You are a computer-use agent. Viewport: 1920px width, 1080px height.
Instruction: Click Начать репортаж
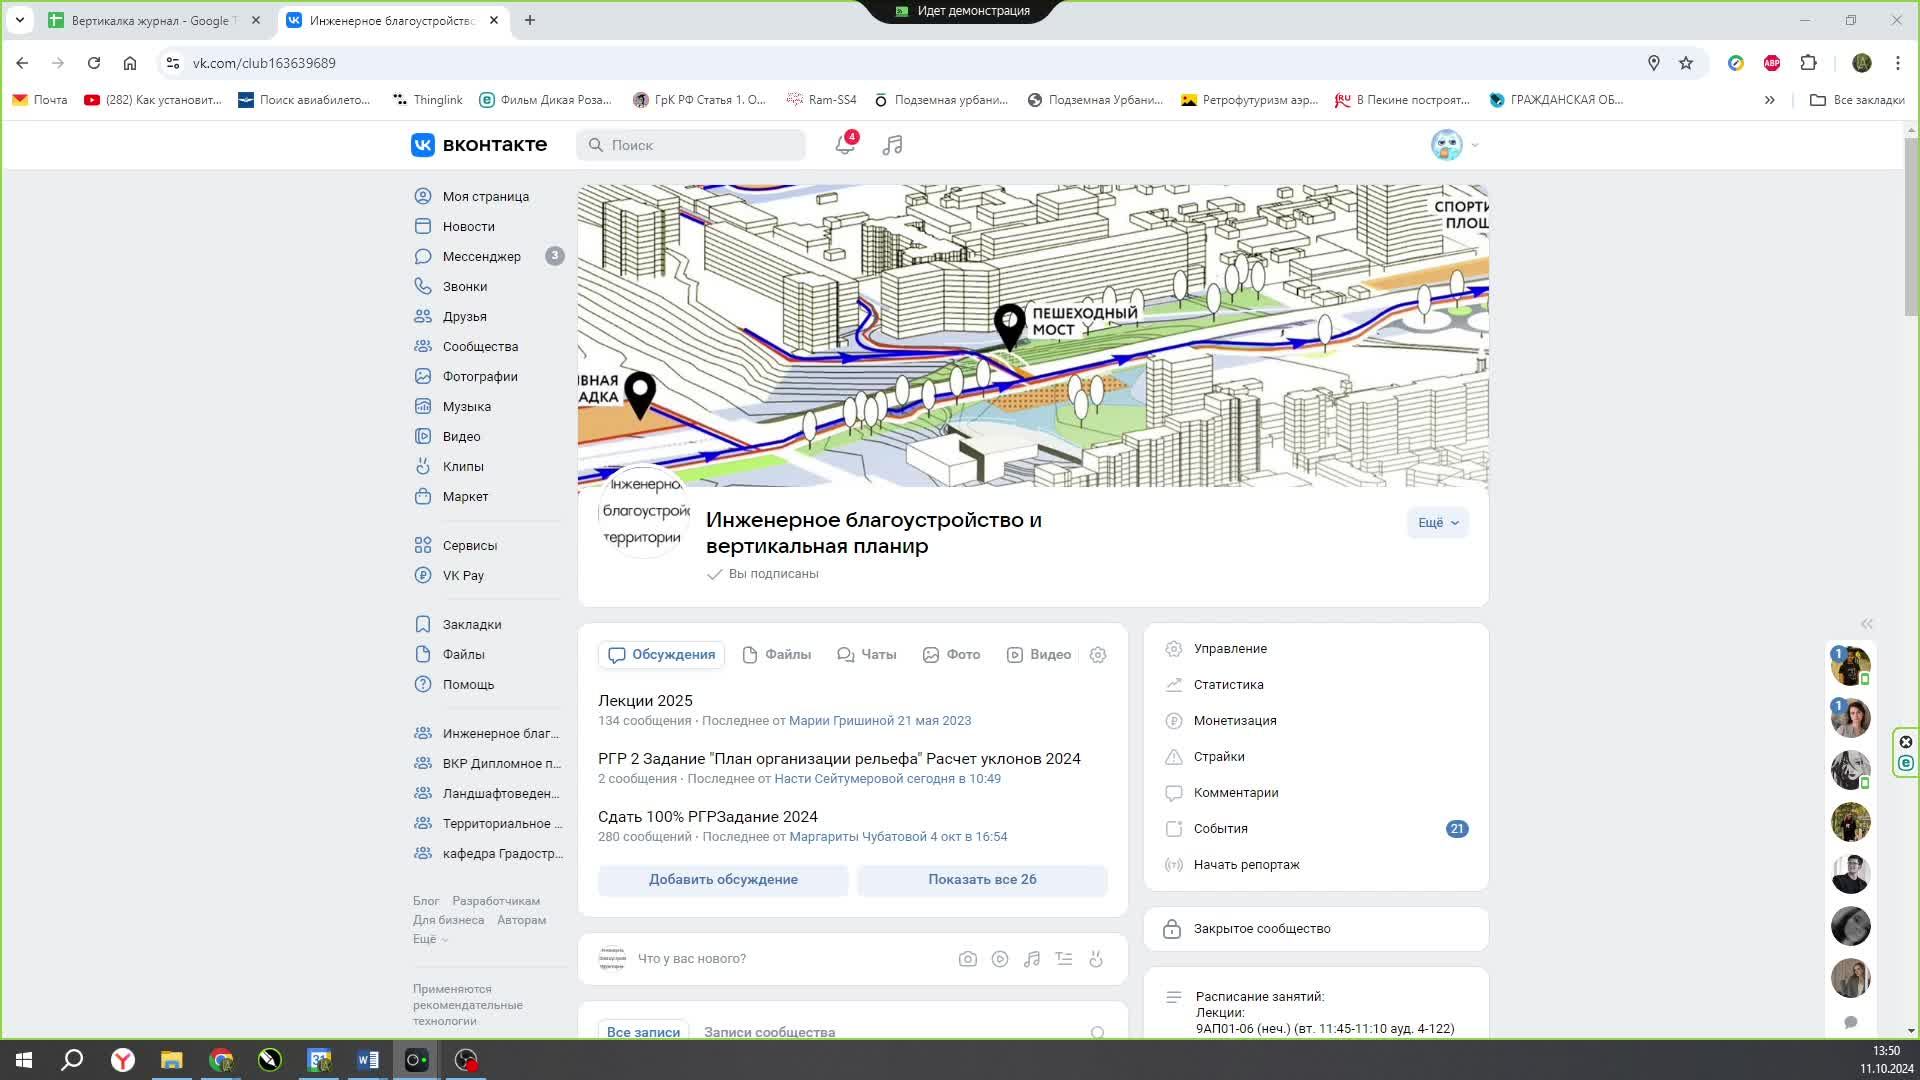(x=1246, y=865)
